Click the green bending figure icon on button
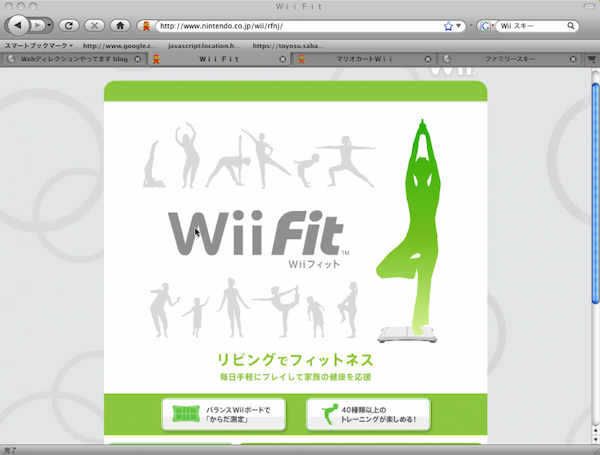The width and height of the screenshot is (600, 455). 329,414
